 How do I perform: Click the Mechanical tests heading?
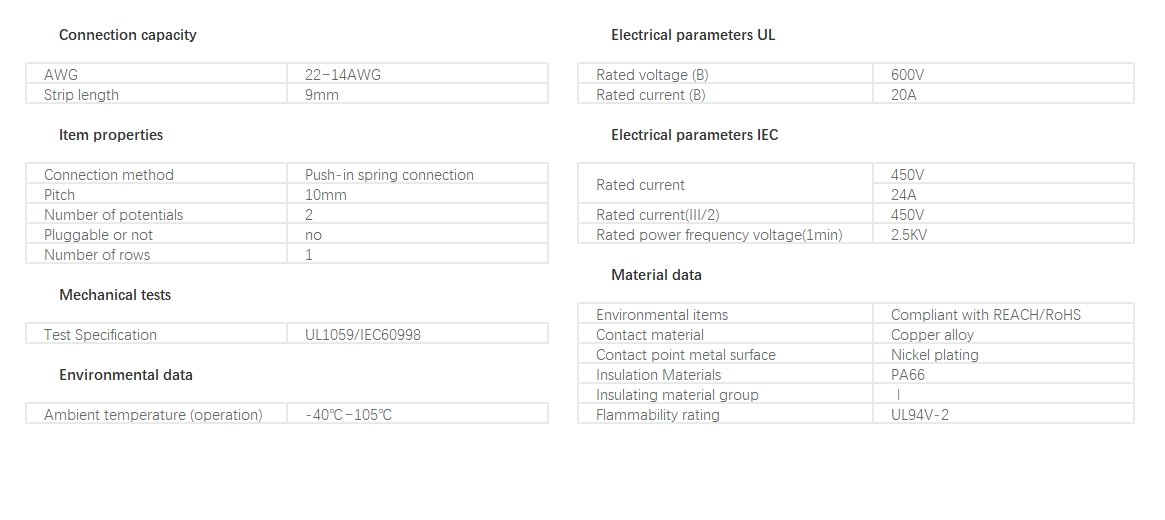(x=115, y=295)
